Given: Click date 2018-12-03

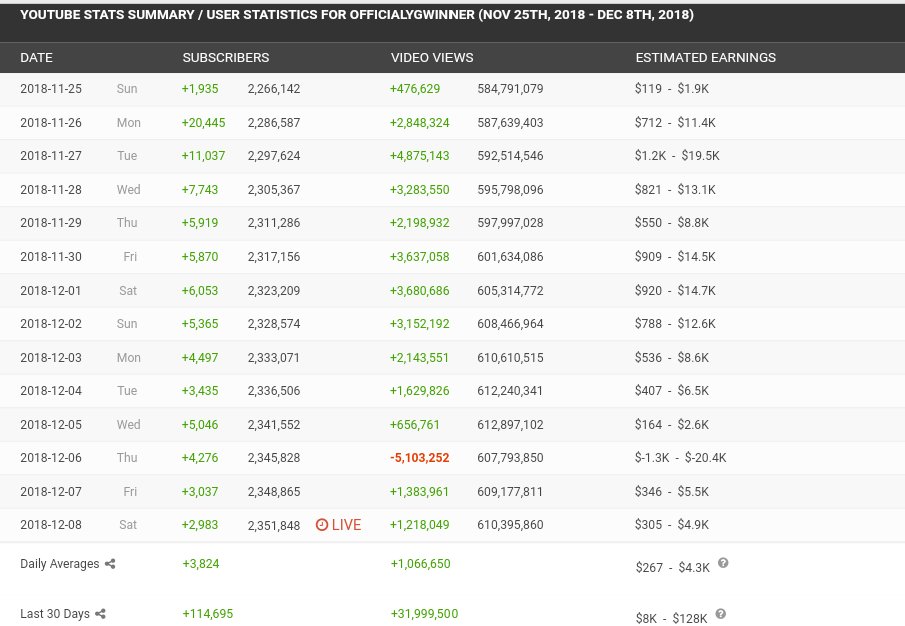Looking at the screenshot, I should [51, 358].
